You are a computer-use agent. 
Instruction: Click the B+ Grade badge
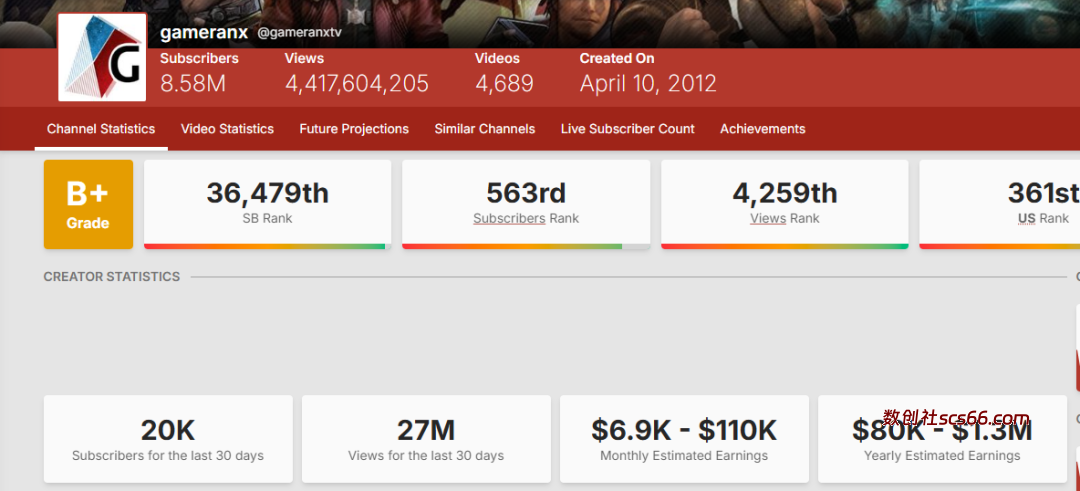pyautogui.click(x=88, y=204)
